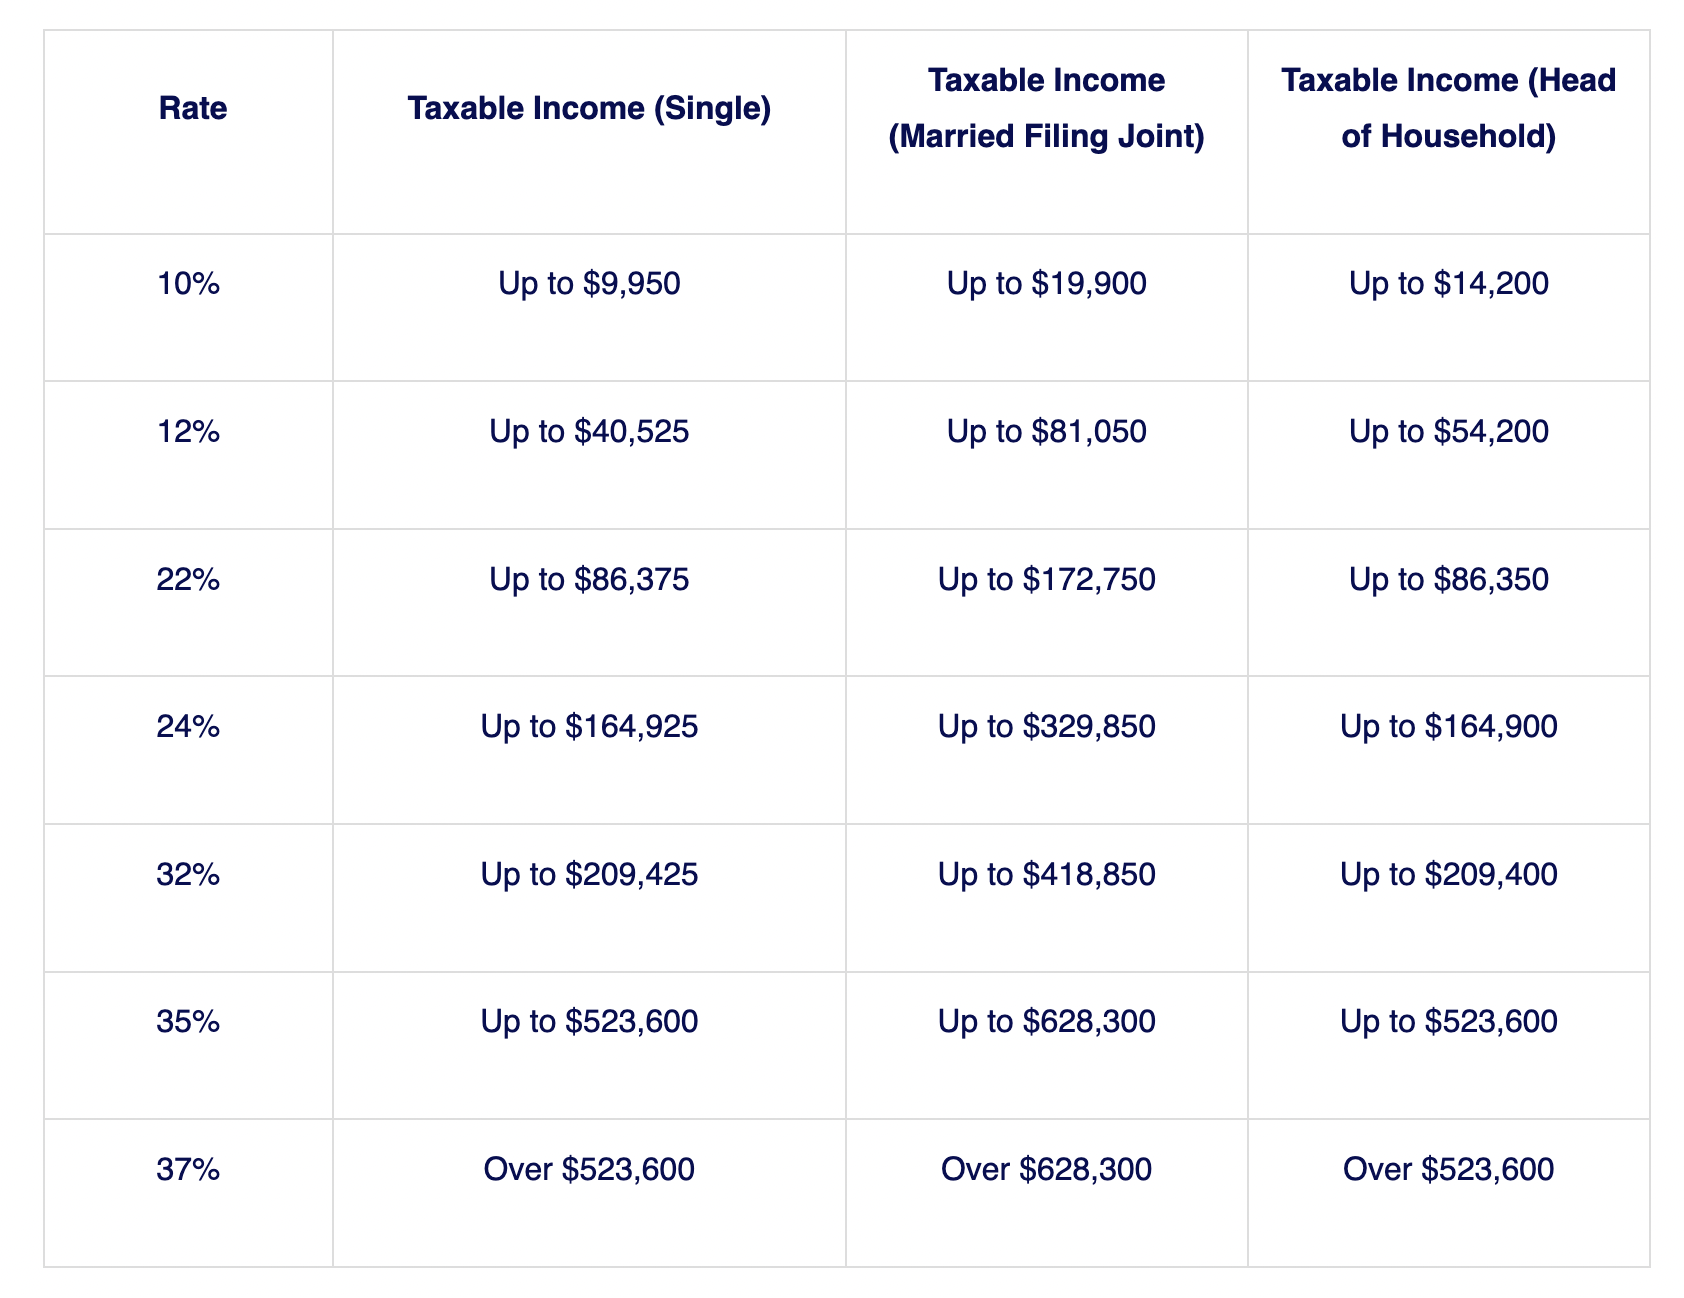The width and height of the screenshot is (1684, 1298).
Task: Click the 32% rate cell
Action: click(188, 875)
